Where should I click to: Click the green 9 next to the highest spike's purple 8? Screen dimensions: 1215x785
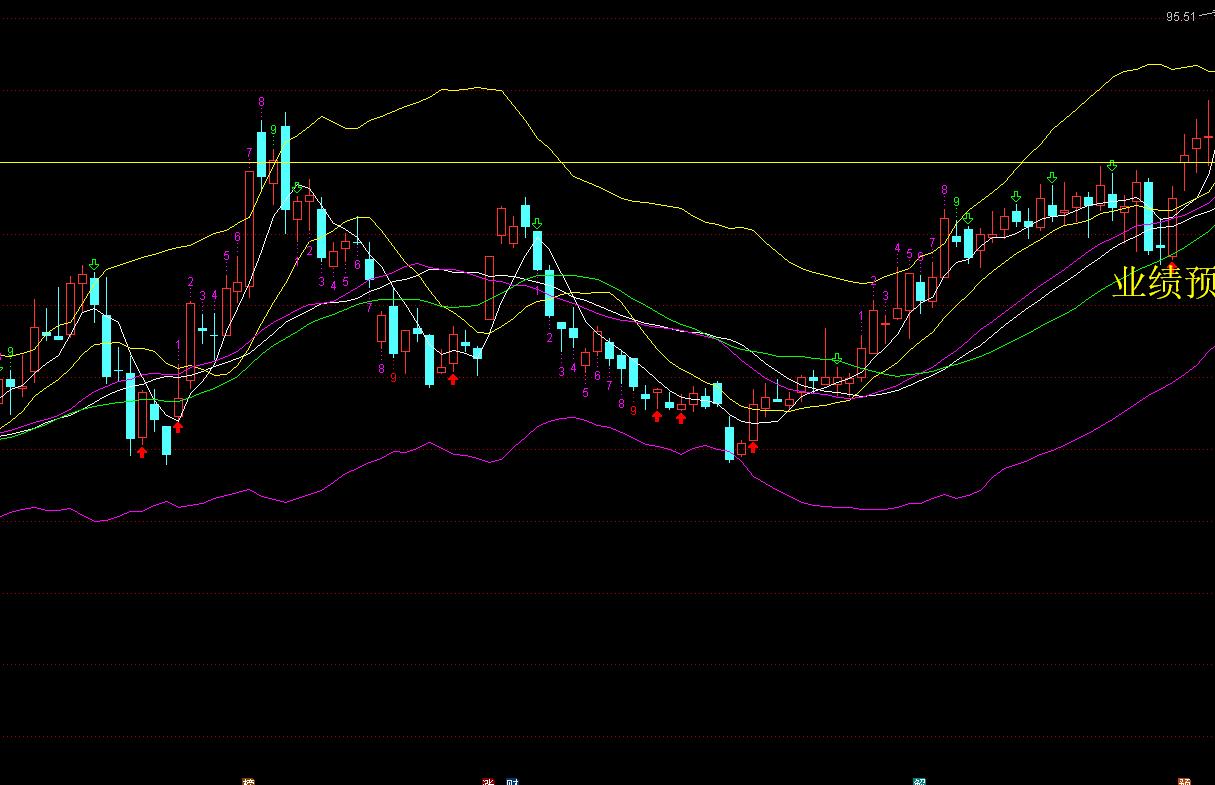click(x=273, y=129)
